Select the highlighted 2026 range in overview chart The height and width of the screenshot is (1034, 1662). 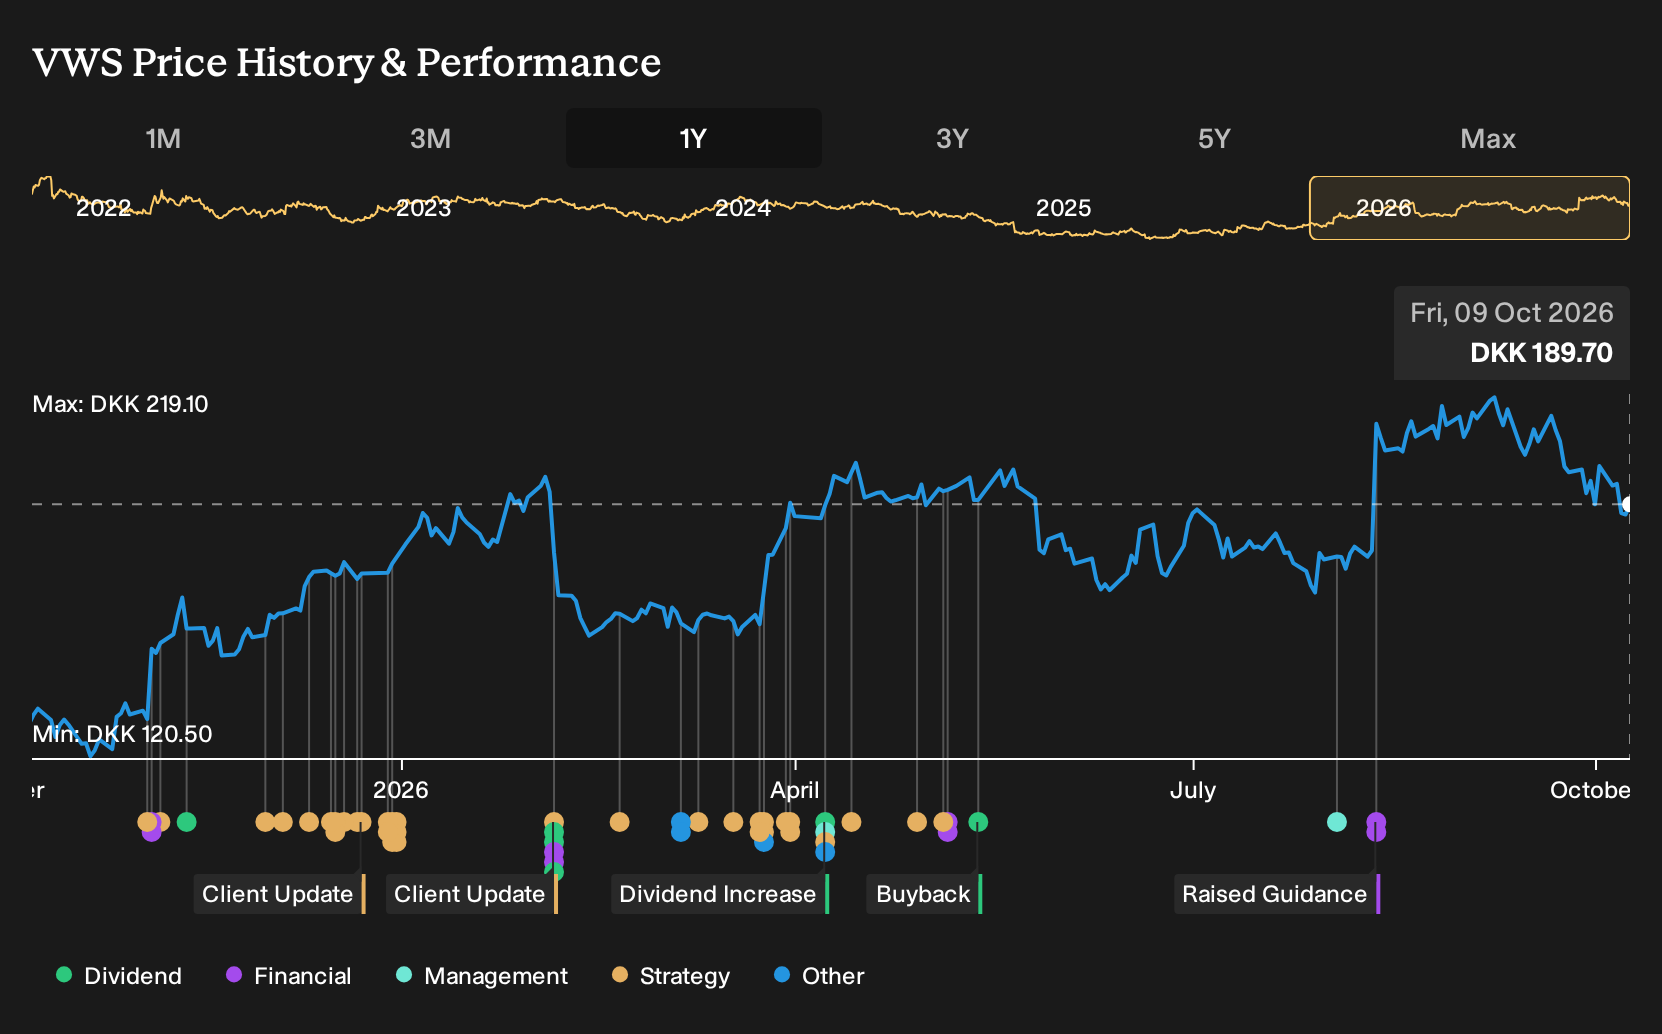[x=1469, y=208]
